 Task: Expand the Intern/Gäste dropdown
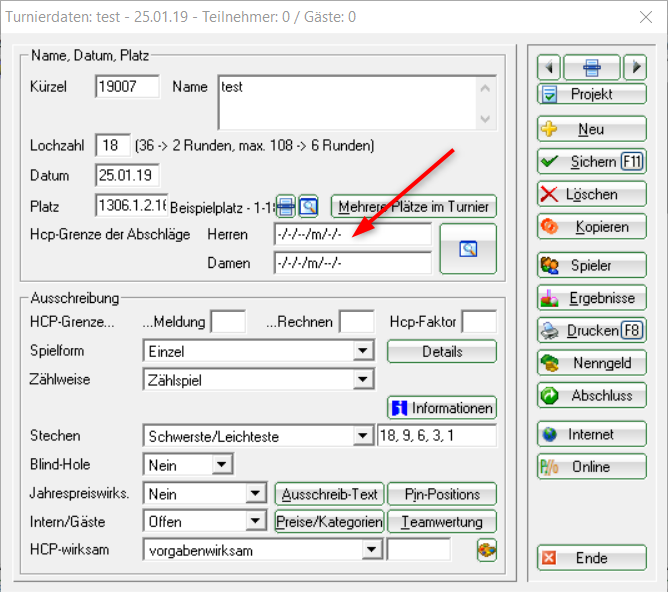(x=254, y=522)
